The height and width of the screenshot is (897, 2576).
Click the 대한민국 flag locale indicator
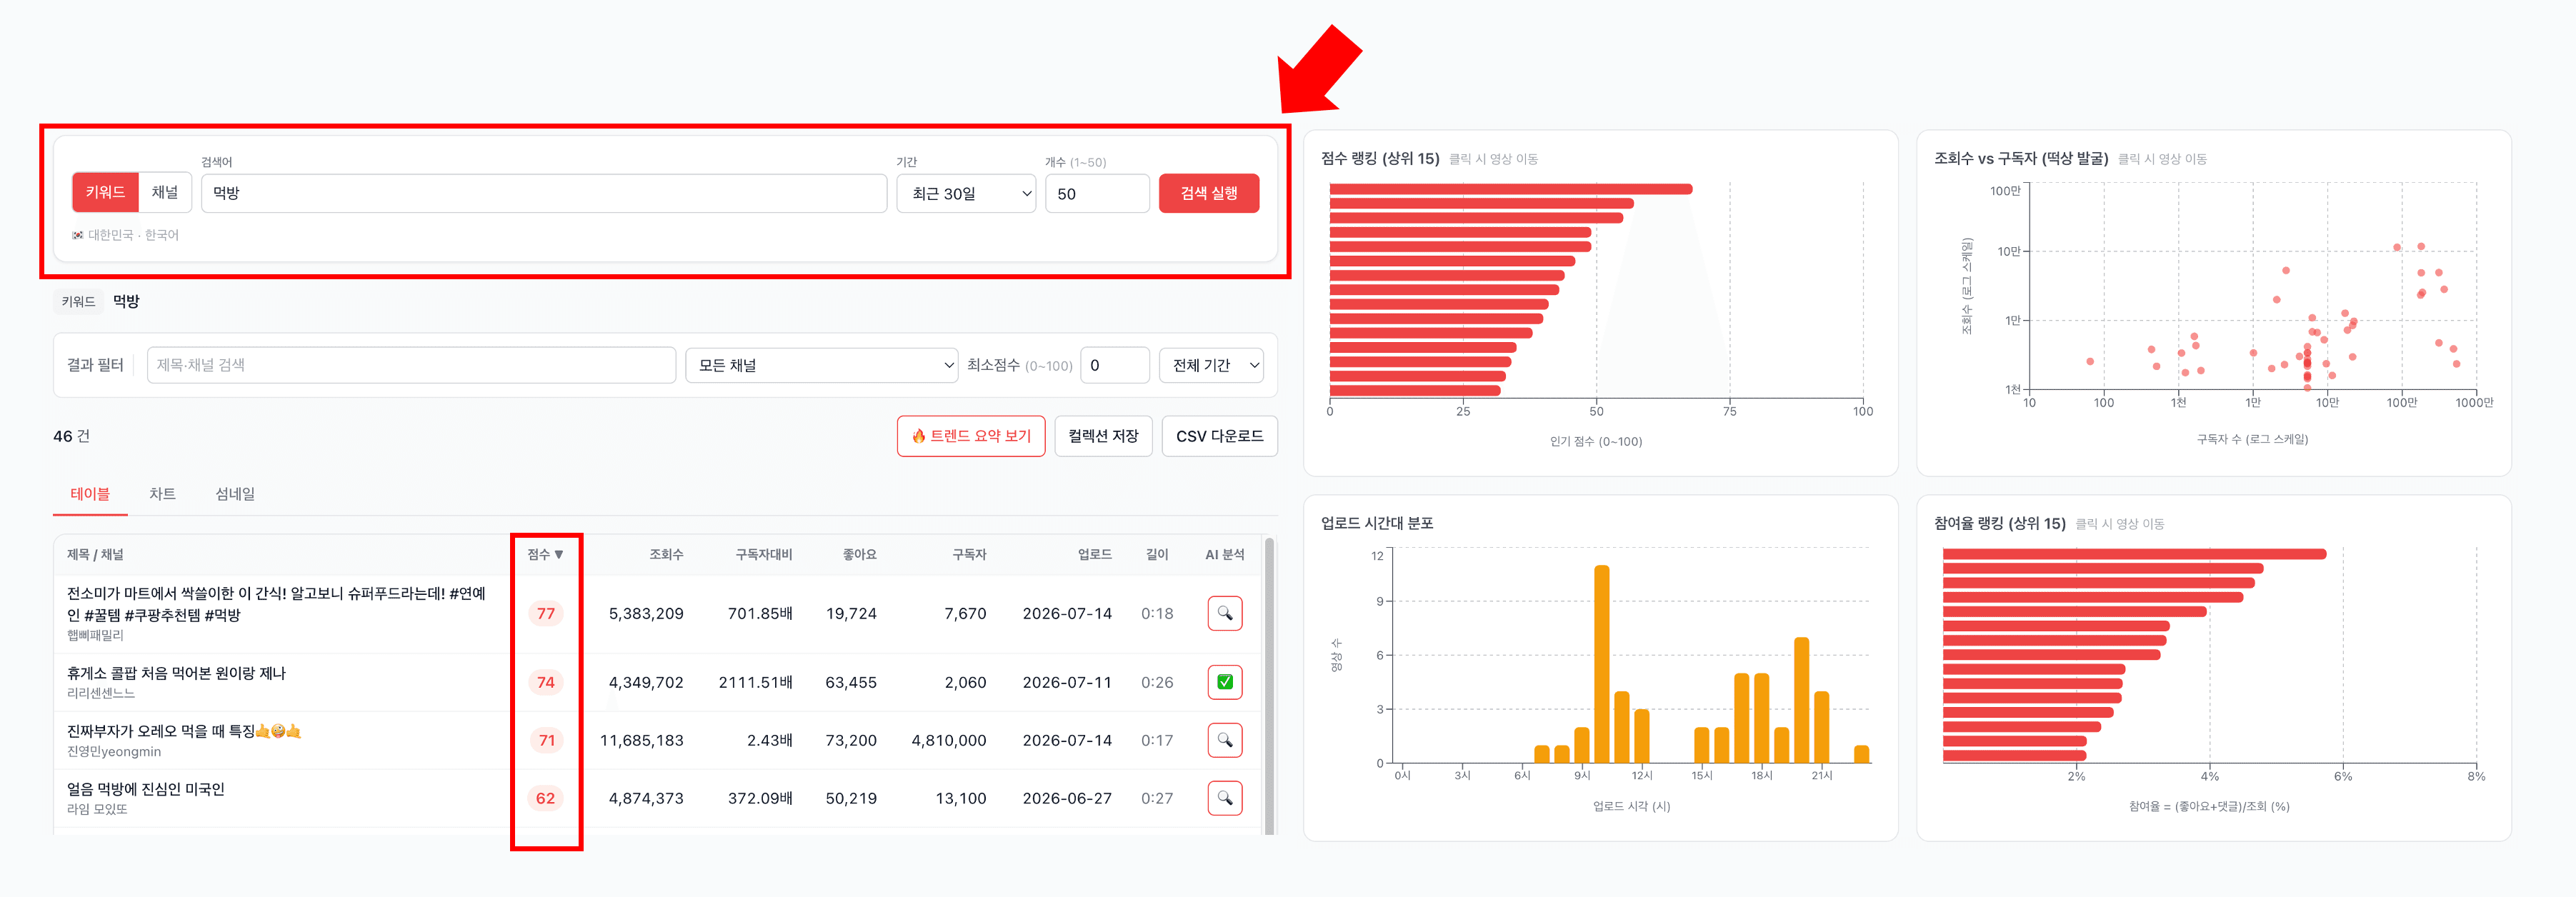click(x=77, y=235)
